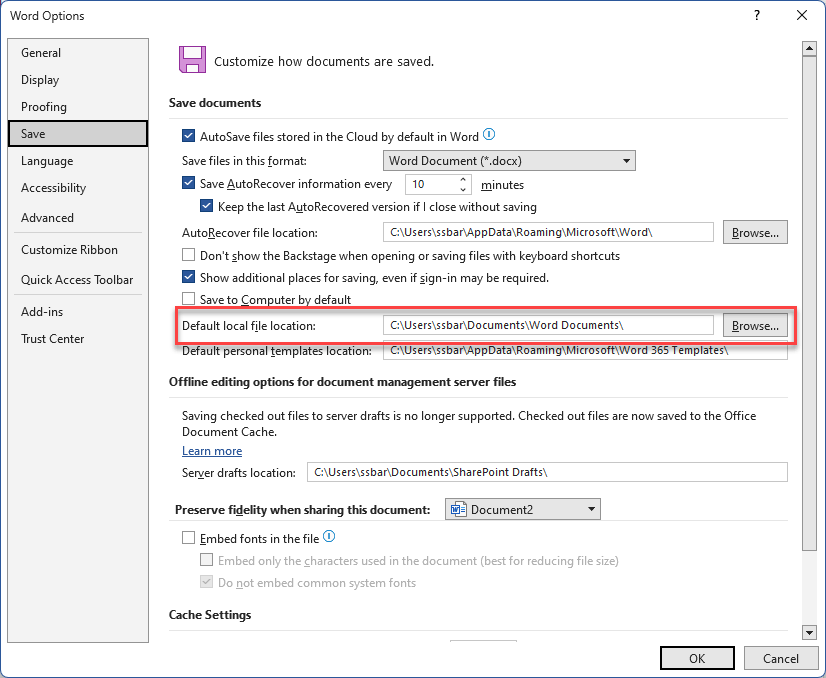
Task: Click Browse for AutoRecover file location
Action: 755,232
